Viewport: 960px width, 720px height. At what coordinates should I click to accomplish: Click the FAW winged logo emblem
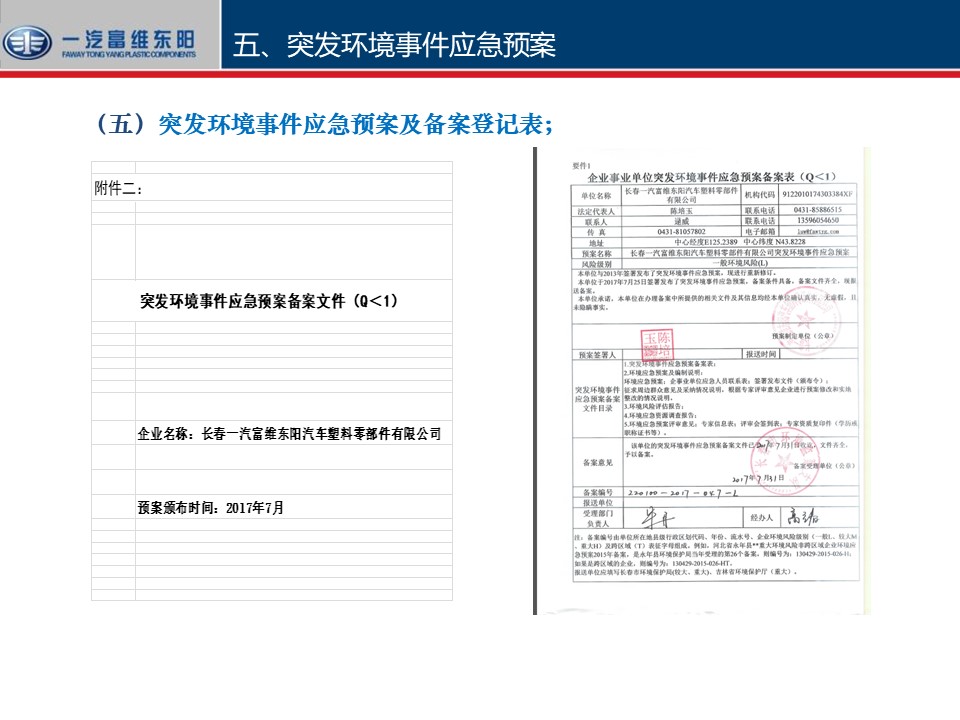click(27, 43)
